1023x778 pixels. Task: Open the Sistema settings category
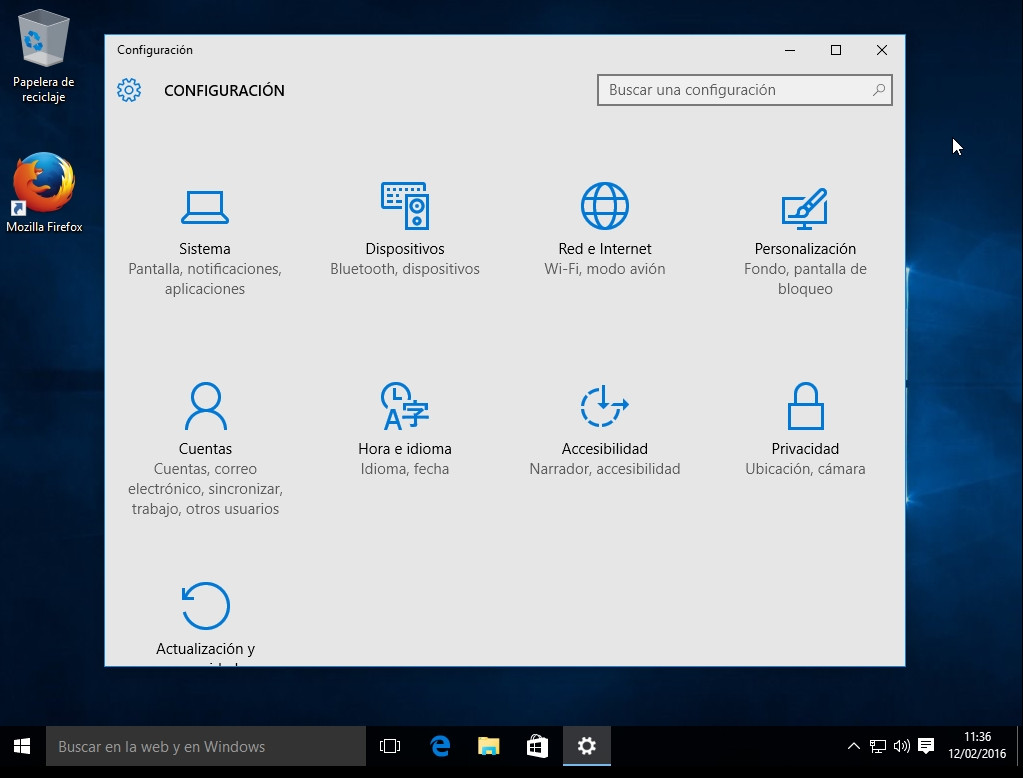[x=205, y=208]
